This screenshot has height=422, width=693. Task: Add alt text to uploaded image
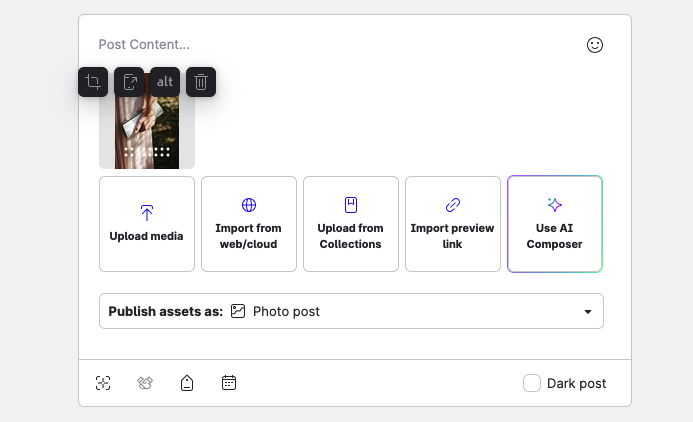coord(165,82)
